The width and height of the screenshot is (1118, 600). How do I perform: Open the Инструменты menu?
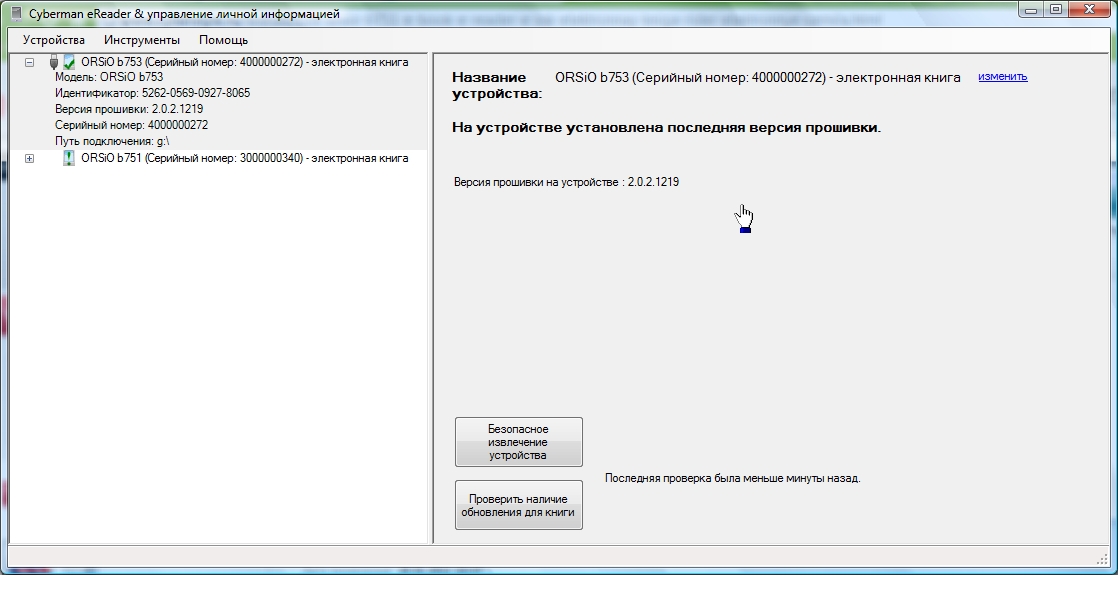pos(142,40)
